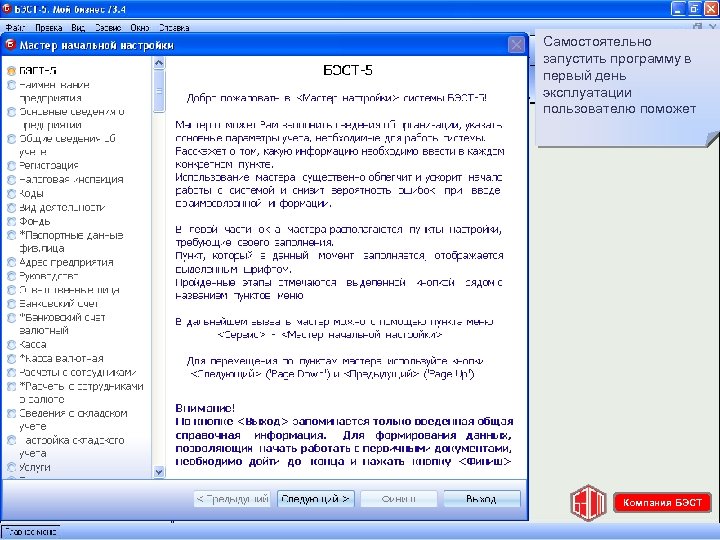The width and height of the screenshot is (720, 540).
Task: Select Общие сведения об учете step
Action: (x=62, y=145)
